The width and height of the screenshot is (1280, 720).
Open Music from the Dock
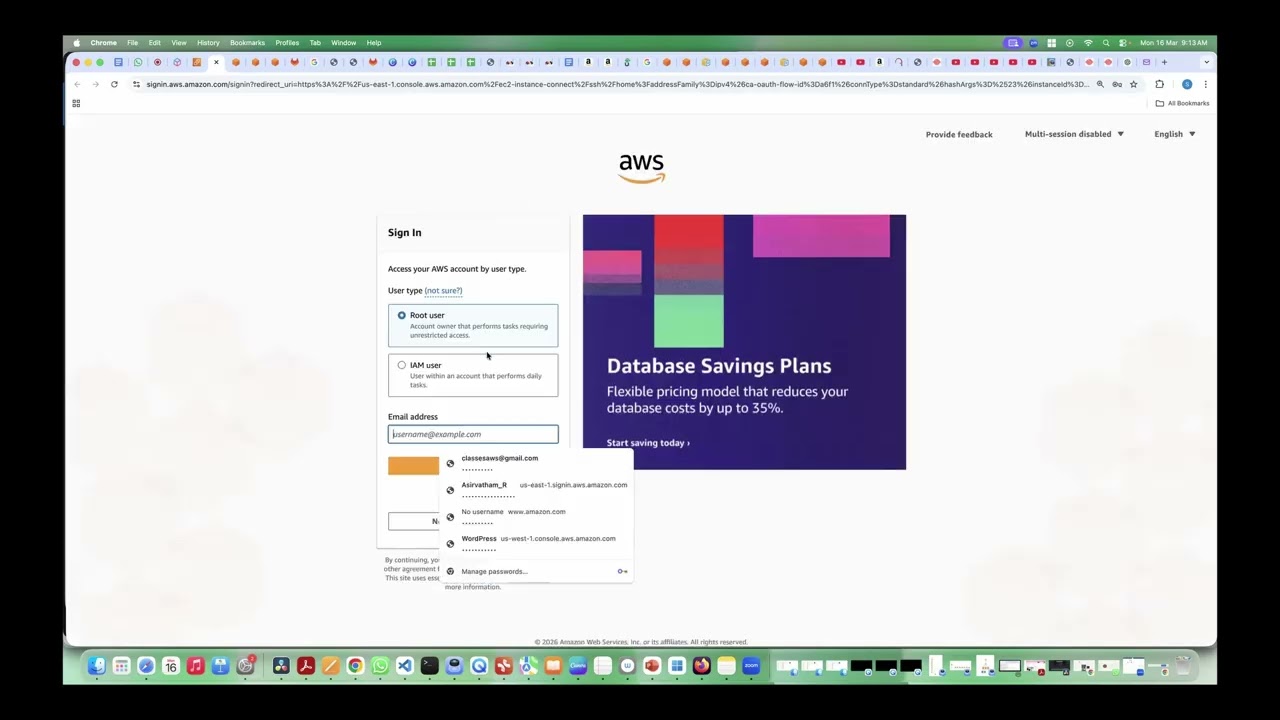[196, 666]
